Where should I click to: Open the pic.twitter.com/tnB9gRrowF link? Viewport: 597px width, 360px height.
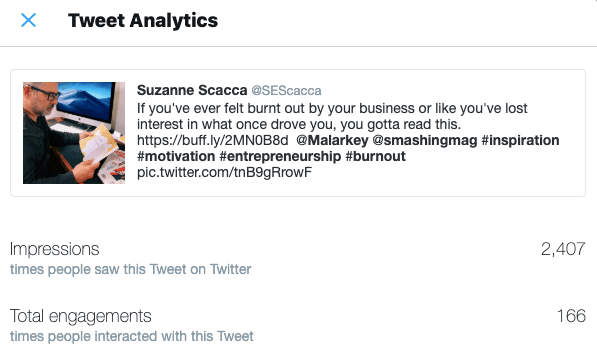(x=224, y=172)
